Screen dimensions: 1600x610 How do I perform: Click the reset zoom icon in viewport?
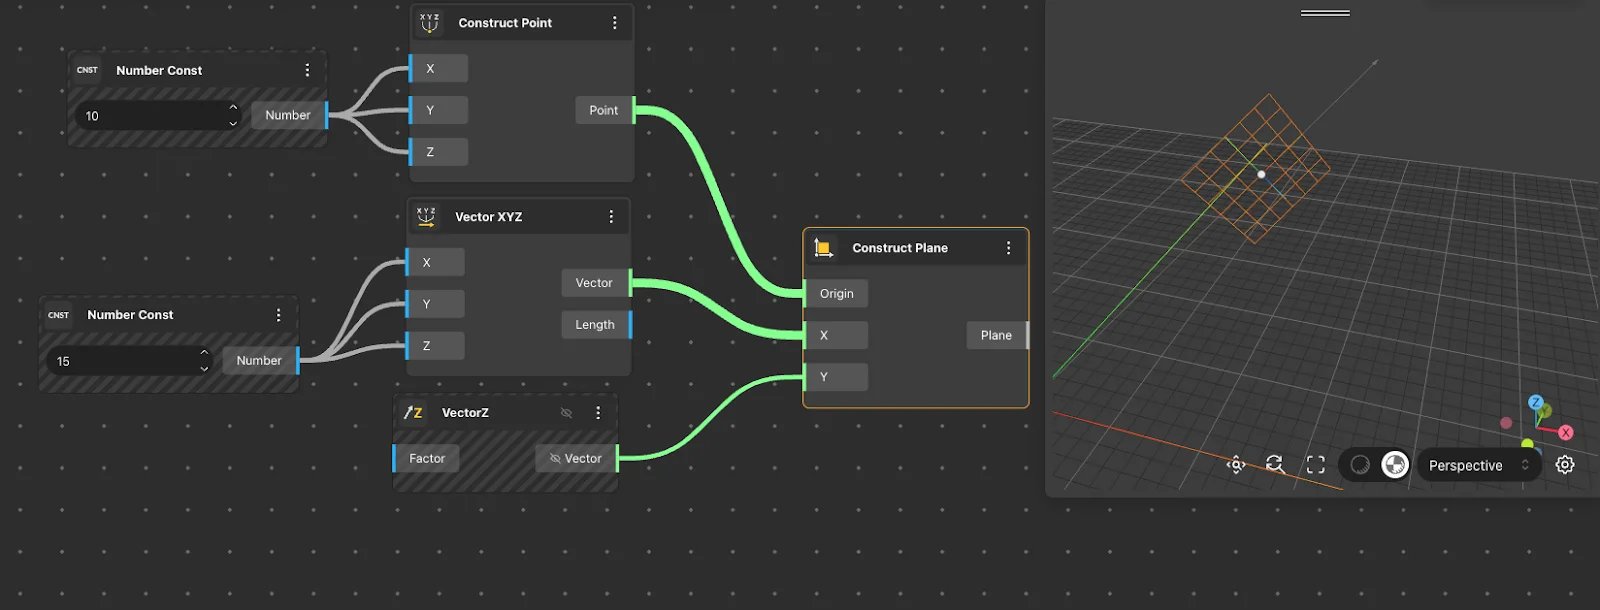(x=1275, y=465)
